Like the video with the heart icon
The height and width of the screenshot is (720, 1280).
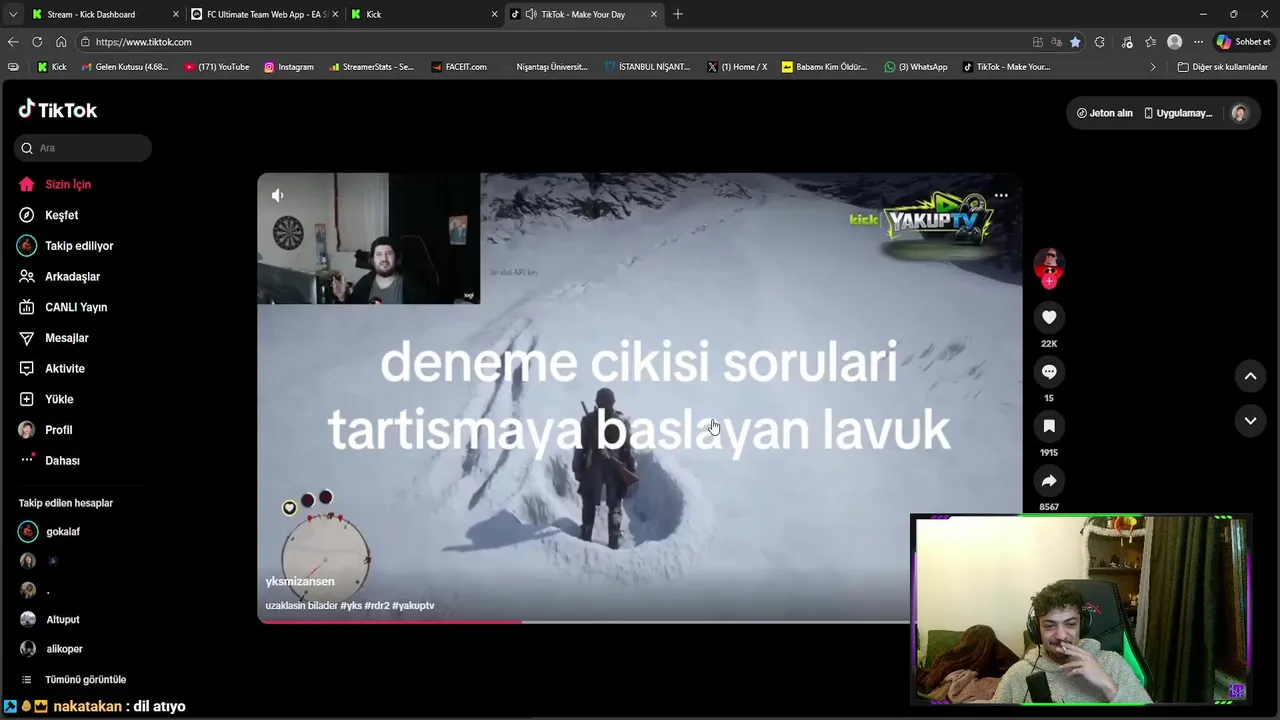[1049, 317]
